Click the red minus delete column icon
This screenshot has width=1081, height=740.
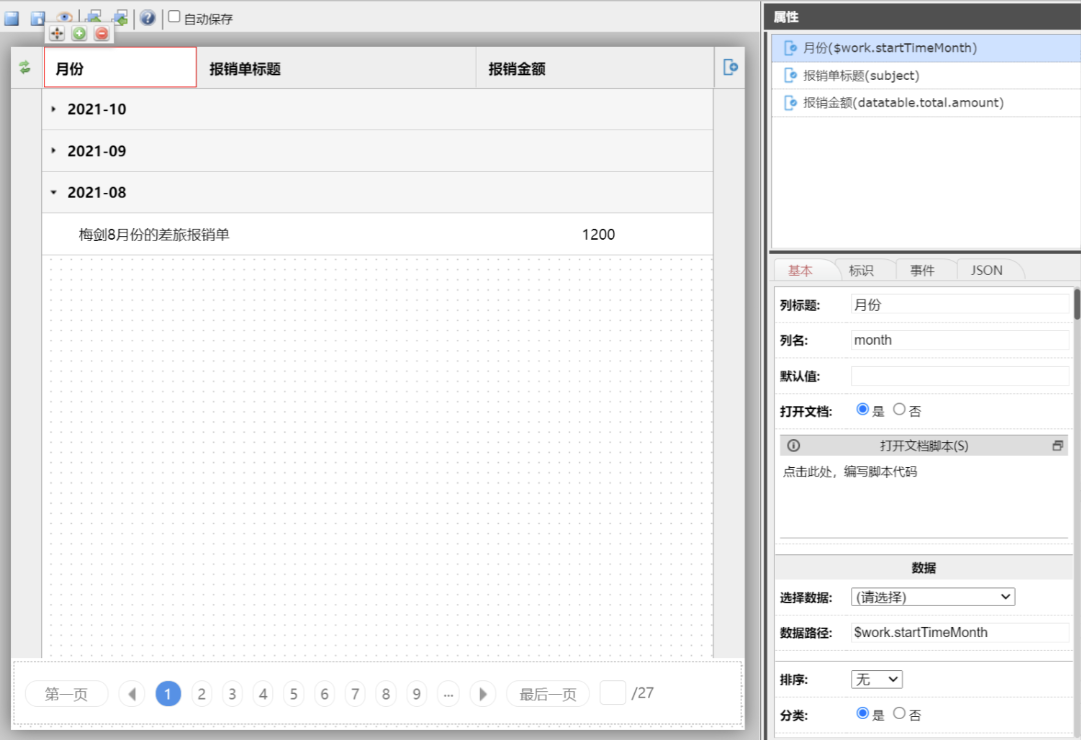pos(101,34)
